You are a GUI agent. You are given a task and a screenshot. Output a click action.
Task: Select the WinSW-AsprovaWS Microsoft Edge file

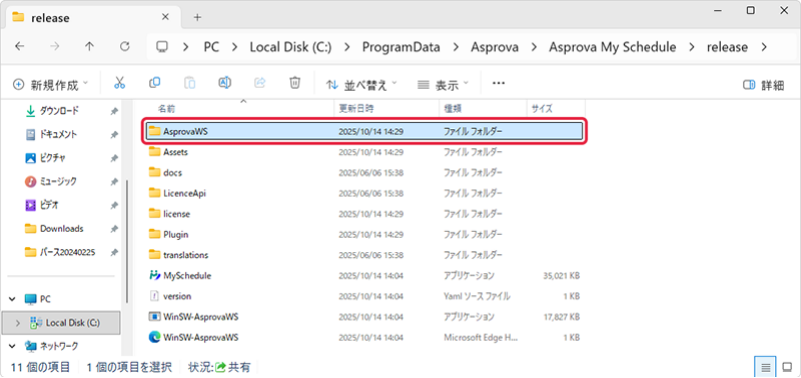click(363, 338)
